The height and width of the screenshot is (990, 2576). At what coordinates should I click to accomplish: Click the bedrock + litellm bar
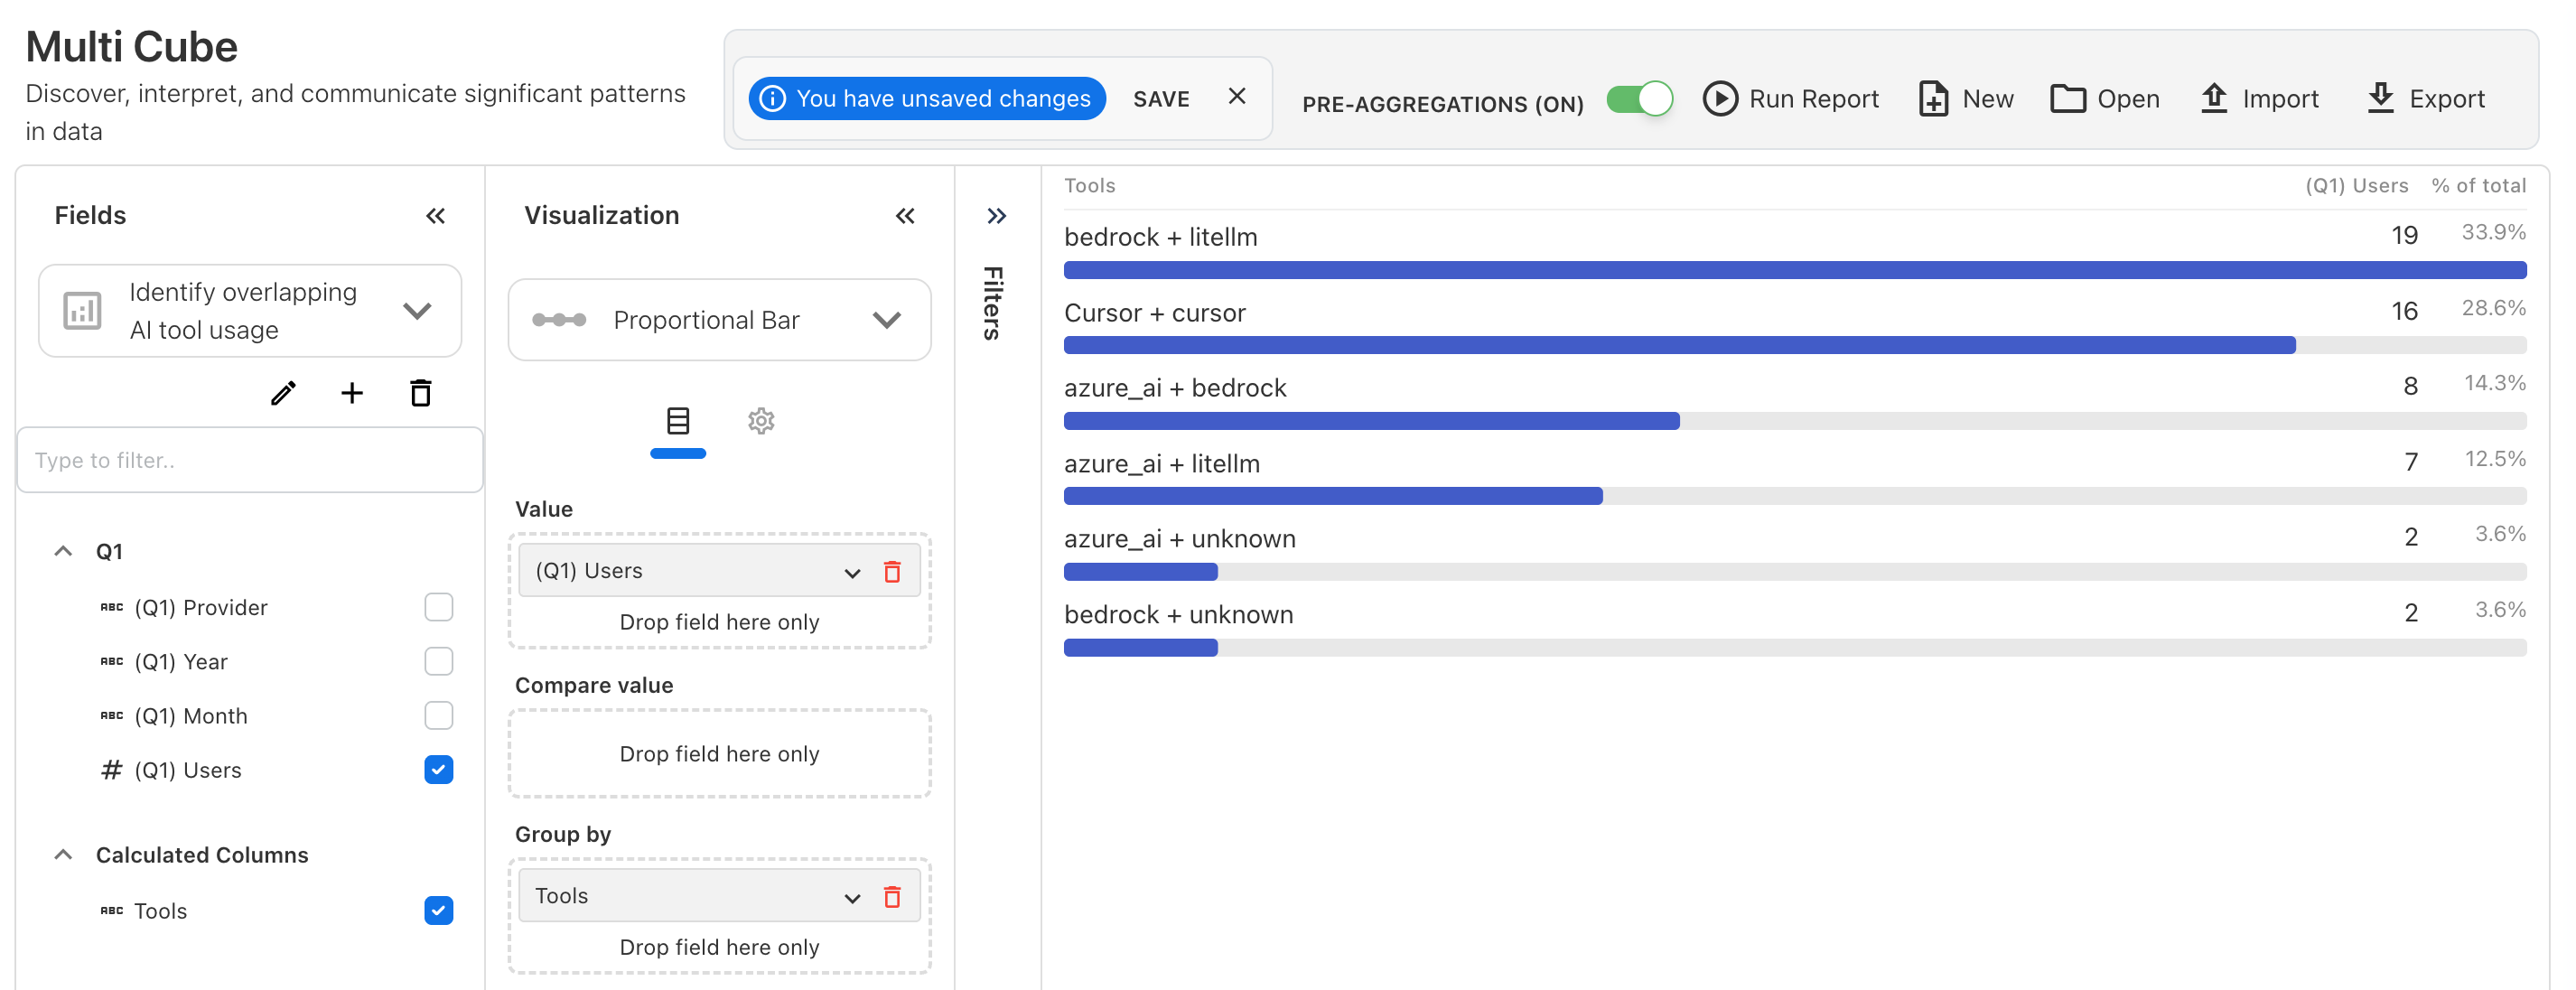click(1795, 270)
